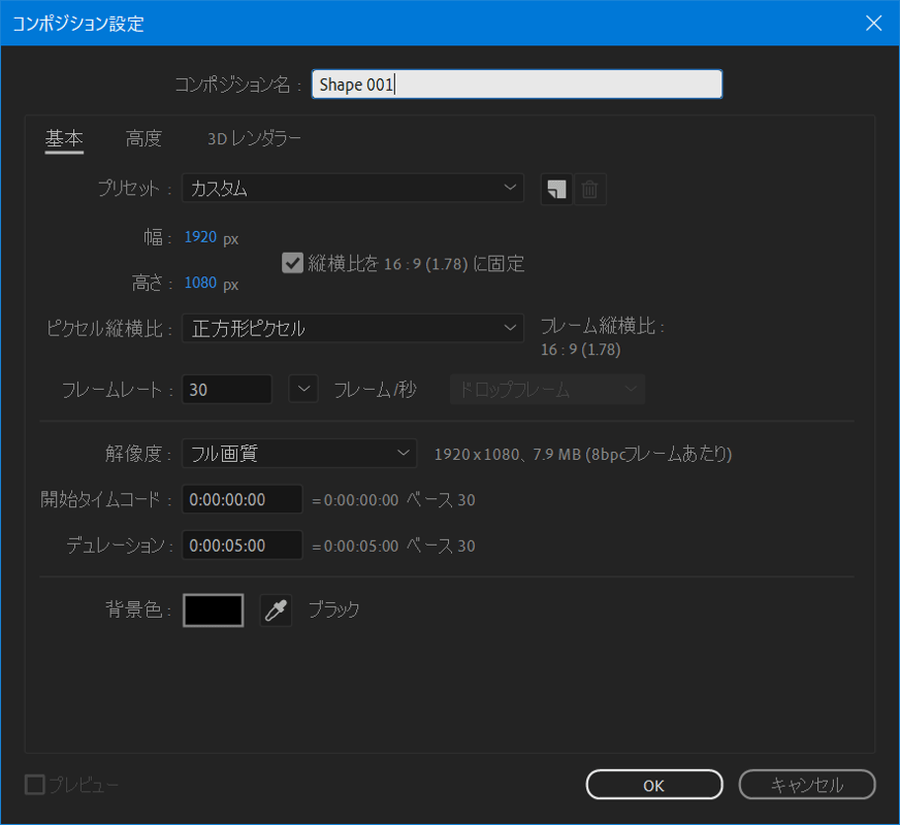Viewport: 900px width, 825px height.
Task: Click the OK button
Action: (x=654, y=784)
